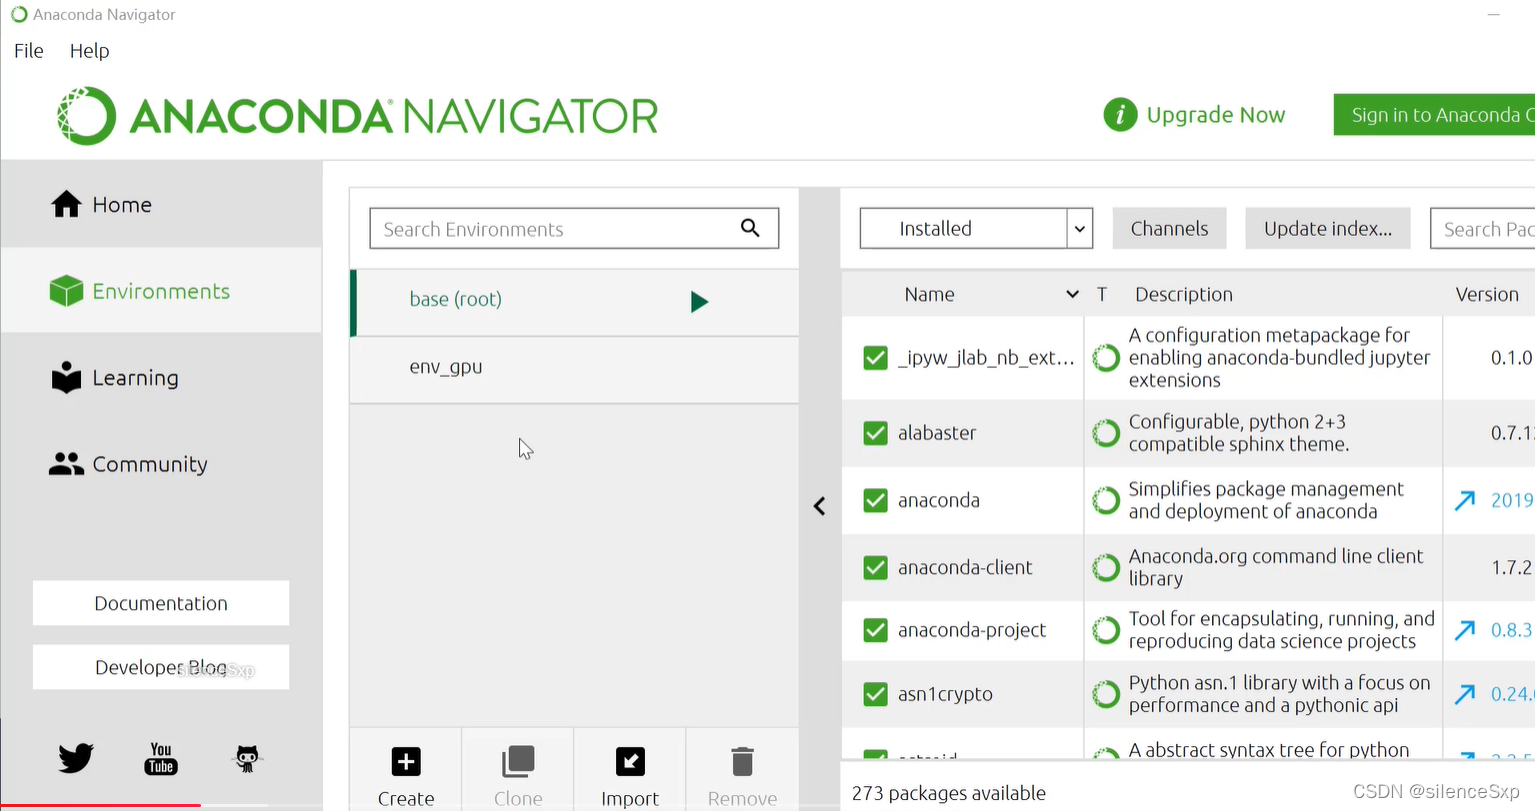Click the Learning book icon
This screenshot has height=811, width=1535.
tap(66, 377)
